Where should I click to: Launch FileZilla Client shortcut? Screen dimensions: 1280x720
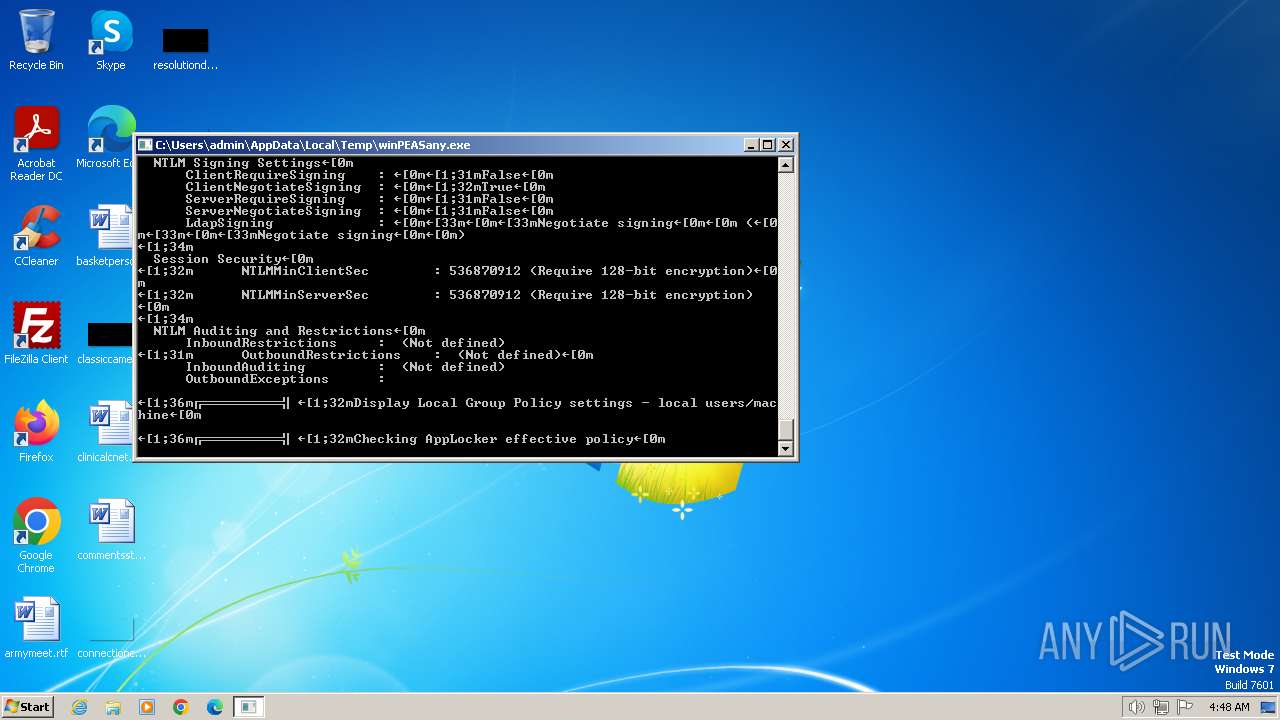click(36, 334)
